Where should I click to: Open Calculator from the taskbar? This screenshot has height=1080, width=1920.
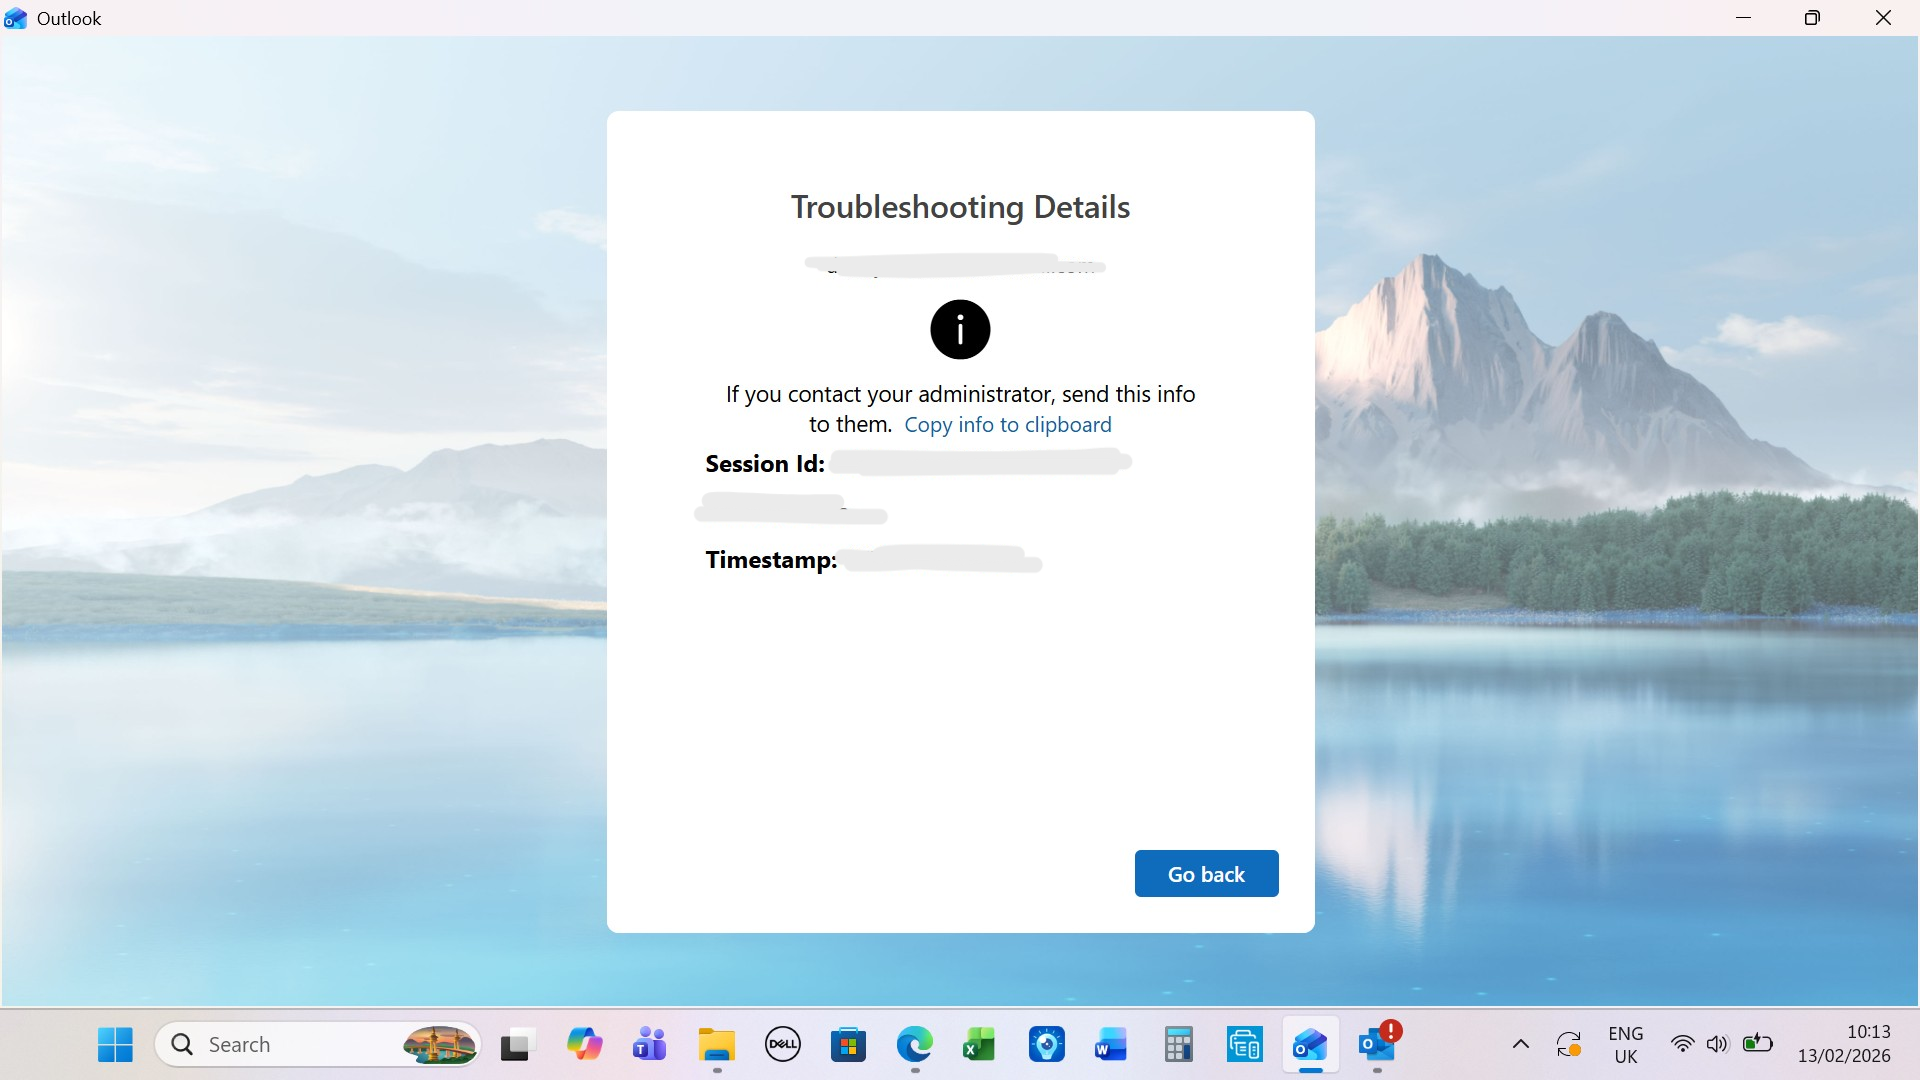1178,1045
